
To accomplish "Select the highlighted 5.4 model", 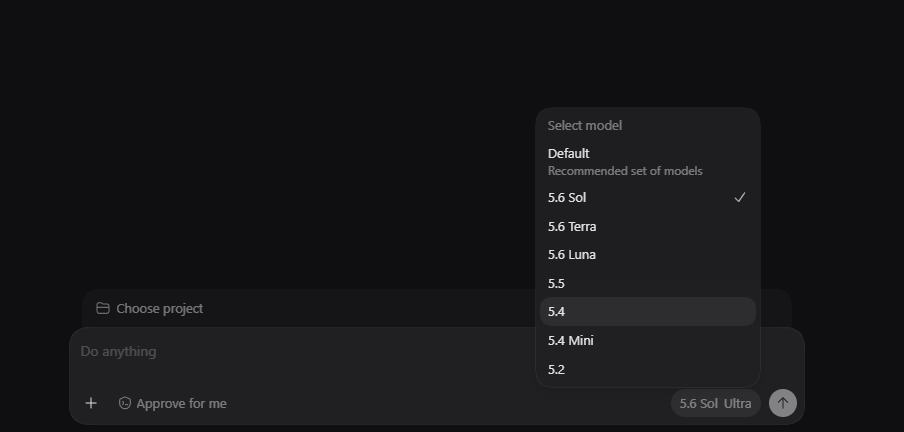I will coord(647,311).
